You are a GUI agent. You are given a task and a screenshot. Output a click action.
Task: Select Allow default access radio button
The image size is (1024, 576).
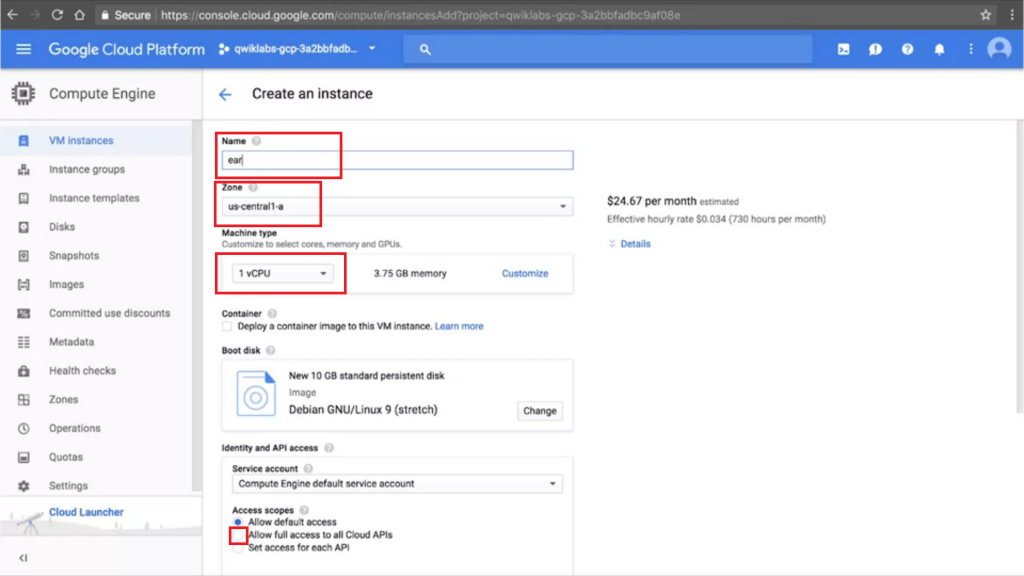(x=238, y=522)
